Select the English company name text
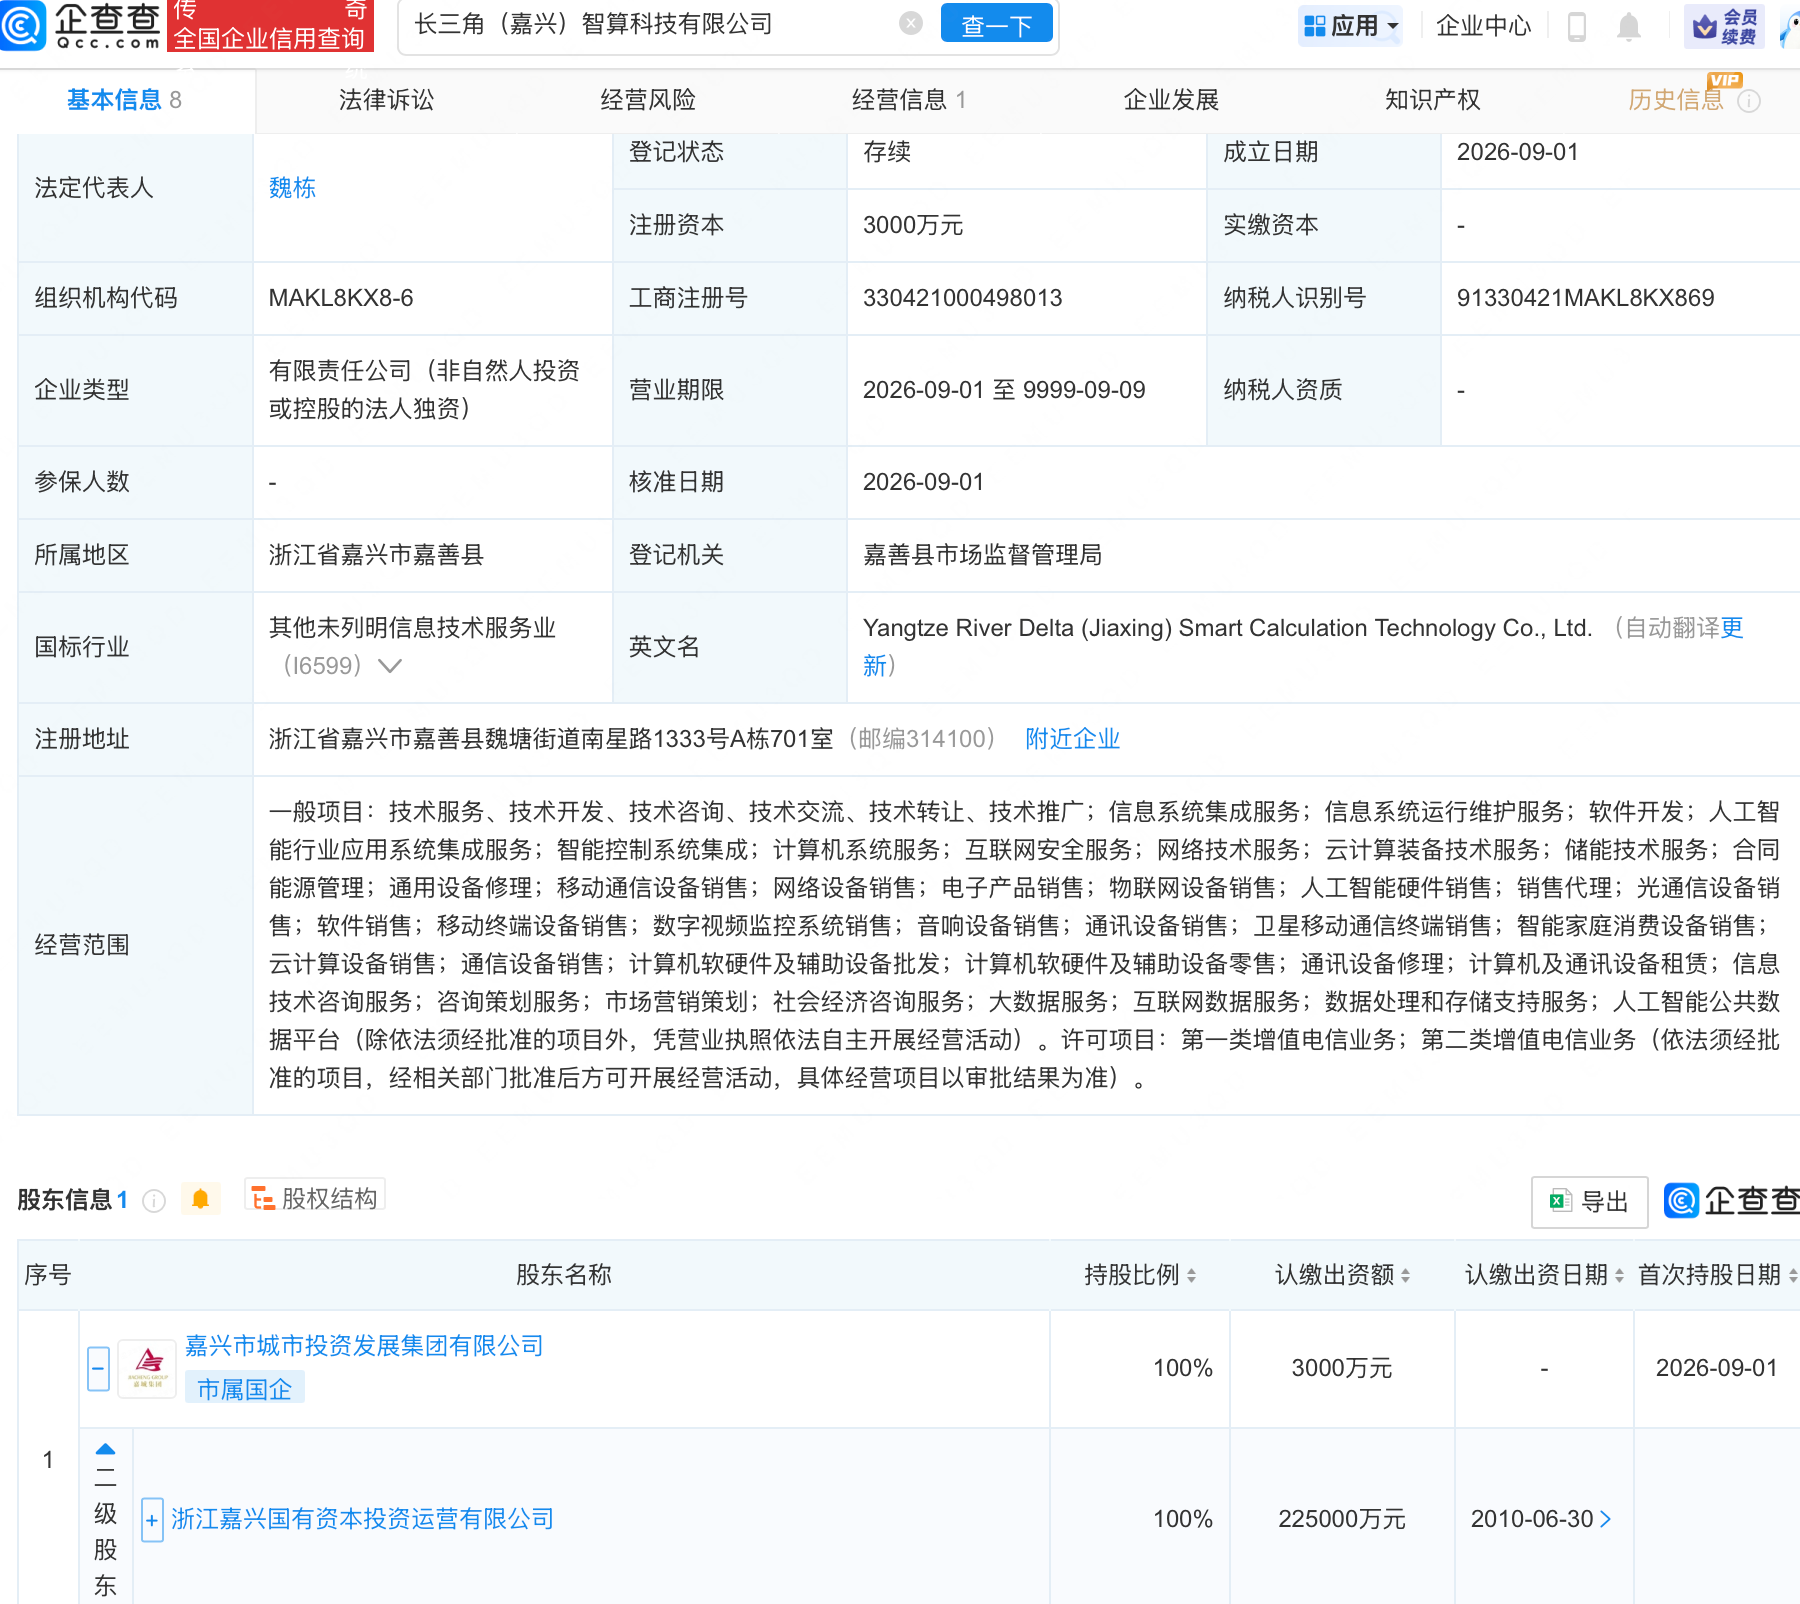 tap(1227, 628)
